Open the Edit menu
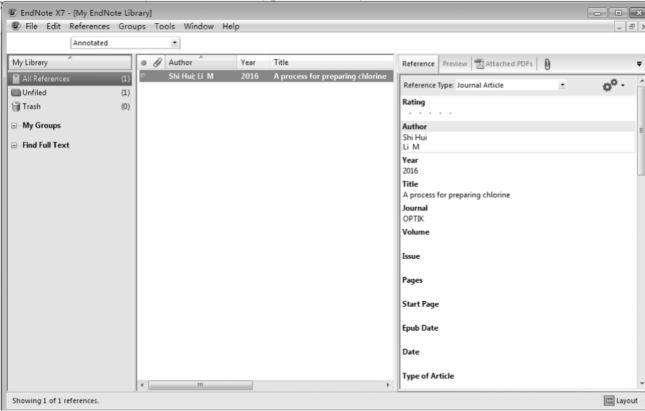 [53, 26]
